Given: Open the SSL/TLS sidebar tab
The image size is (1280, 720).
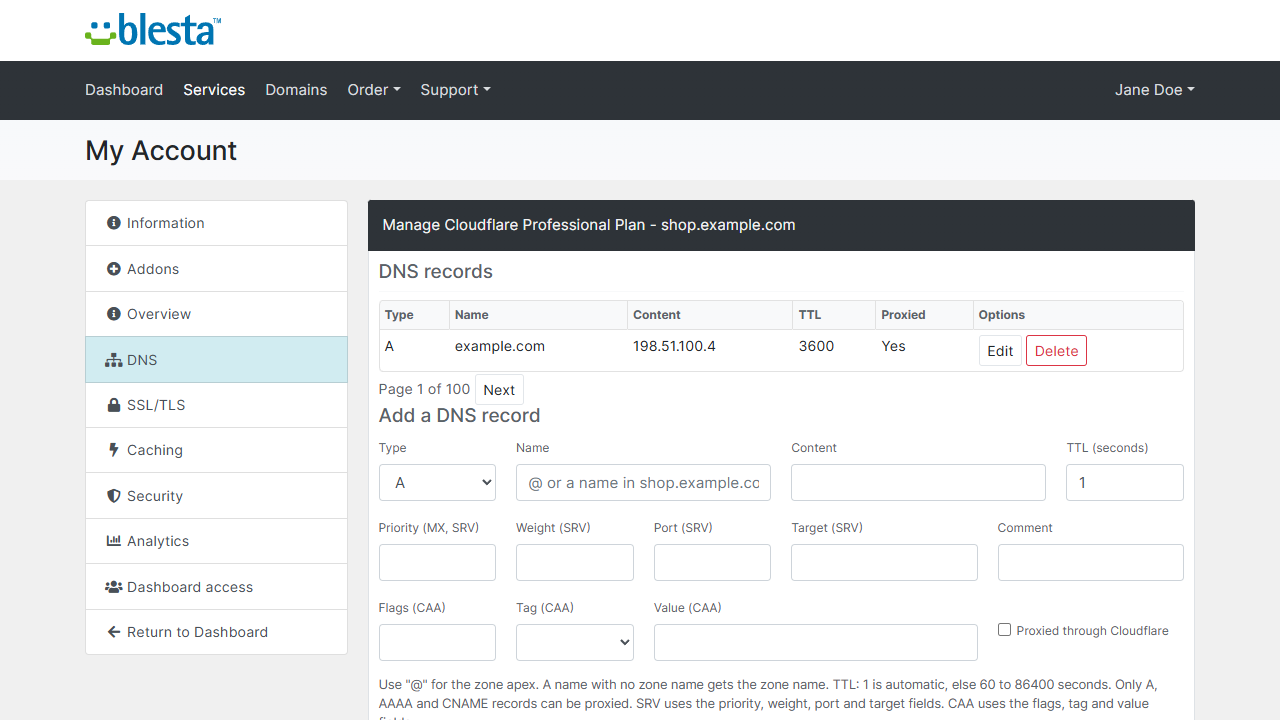Looking at the screenshot, I should [x=217, y=405].
